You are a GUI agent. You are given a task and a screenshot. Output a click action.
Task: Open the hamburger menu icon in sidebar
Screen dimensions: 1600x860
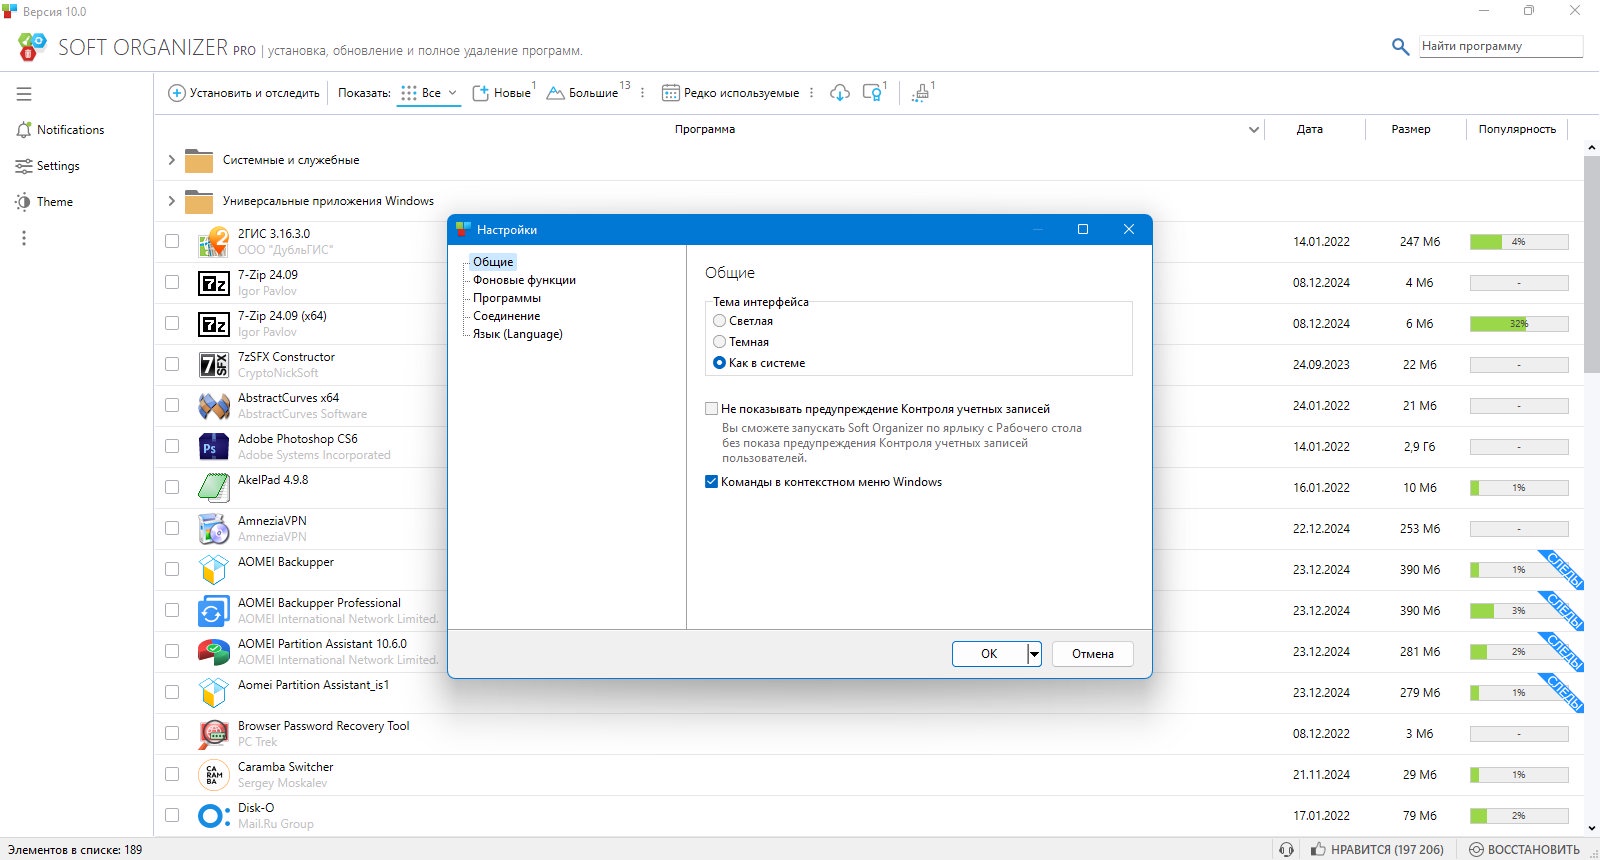point(24,94)
